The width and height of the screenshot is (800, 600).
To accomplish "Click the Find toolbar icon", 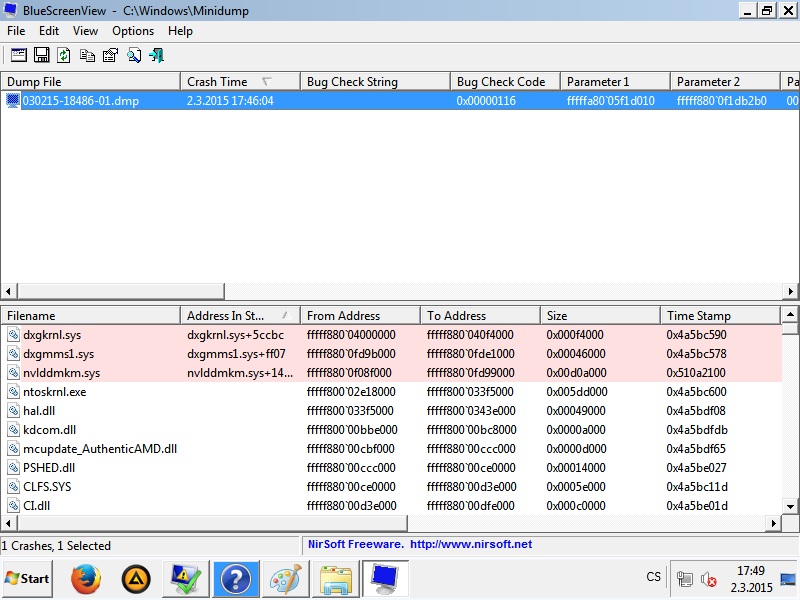I will [134, 55].
